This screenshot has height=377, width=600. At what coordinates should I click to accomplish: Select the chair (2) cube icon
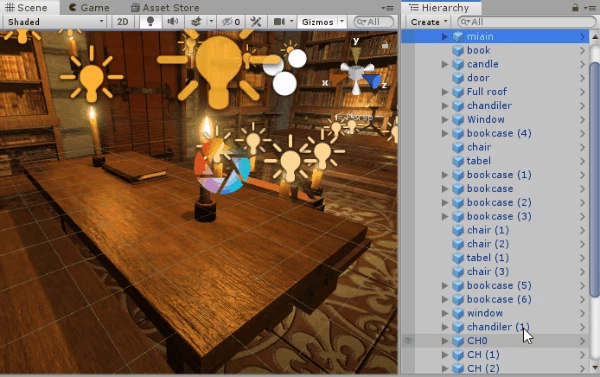point(458,244)
